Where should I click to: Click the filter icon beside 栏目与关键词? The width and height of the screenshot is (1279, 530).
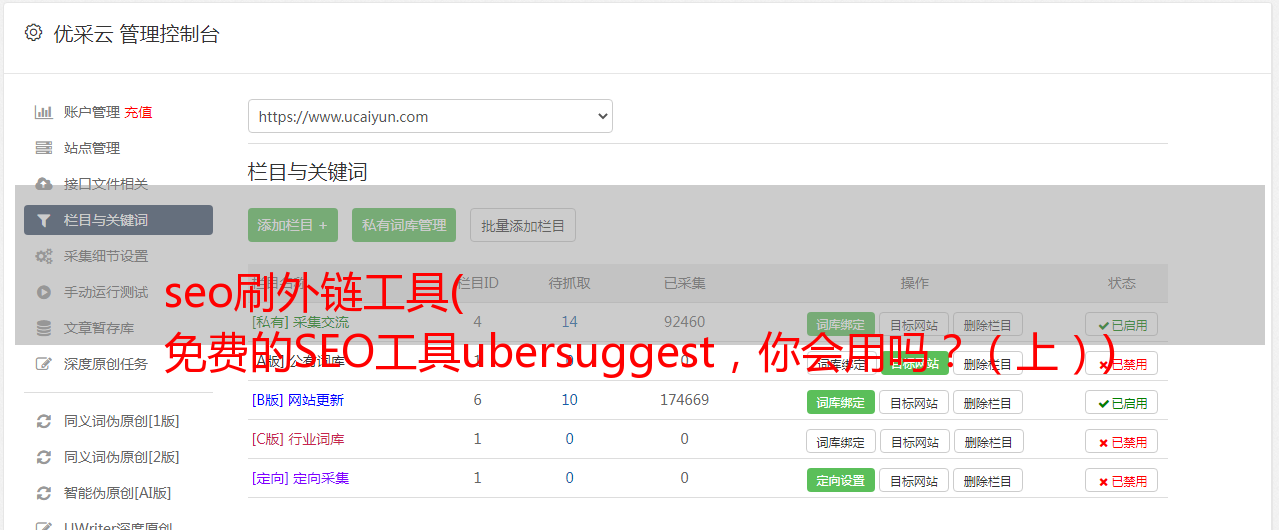tap(44, 220)
